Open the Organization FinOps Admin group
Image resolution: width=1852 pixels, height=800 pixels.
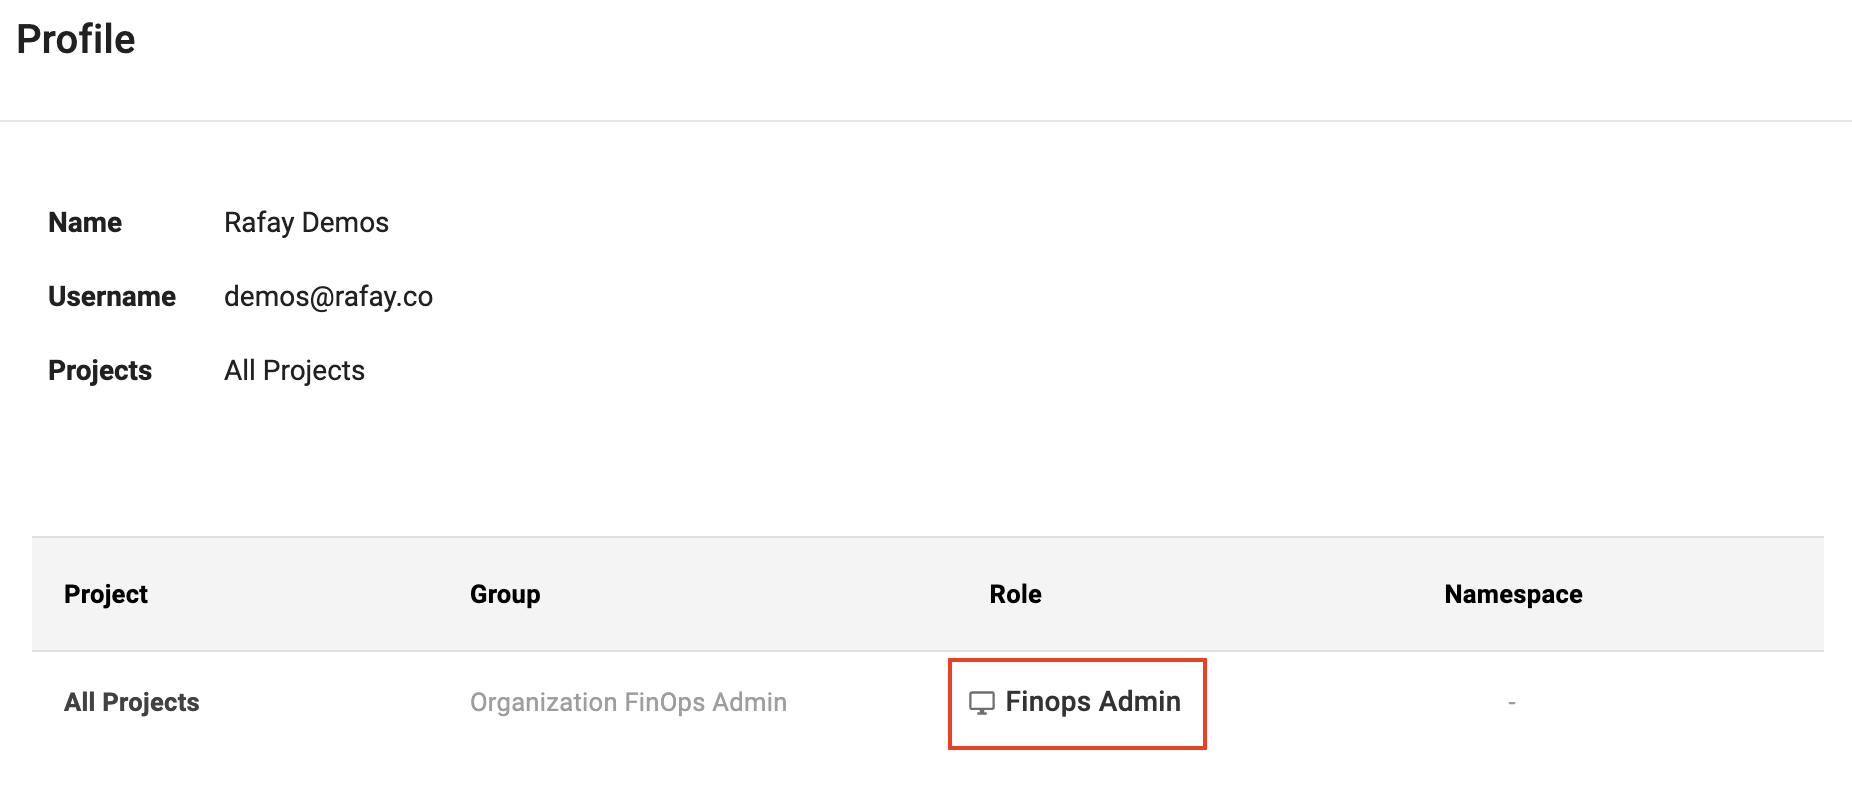pos(628,702)
